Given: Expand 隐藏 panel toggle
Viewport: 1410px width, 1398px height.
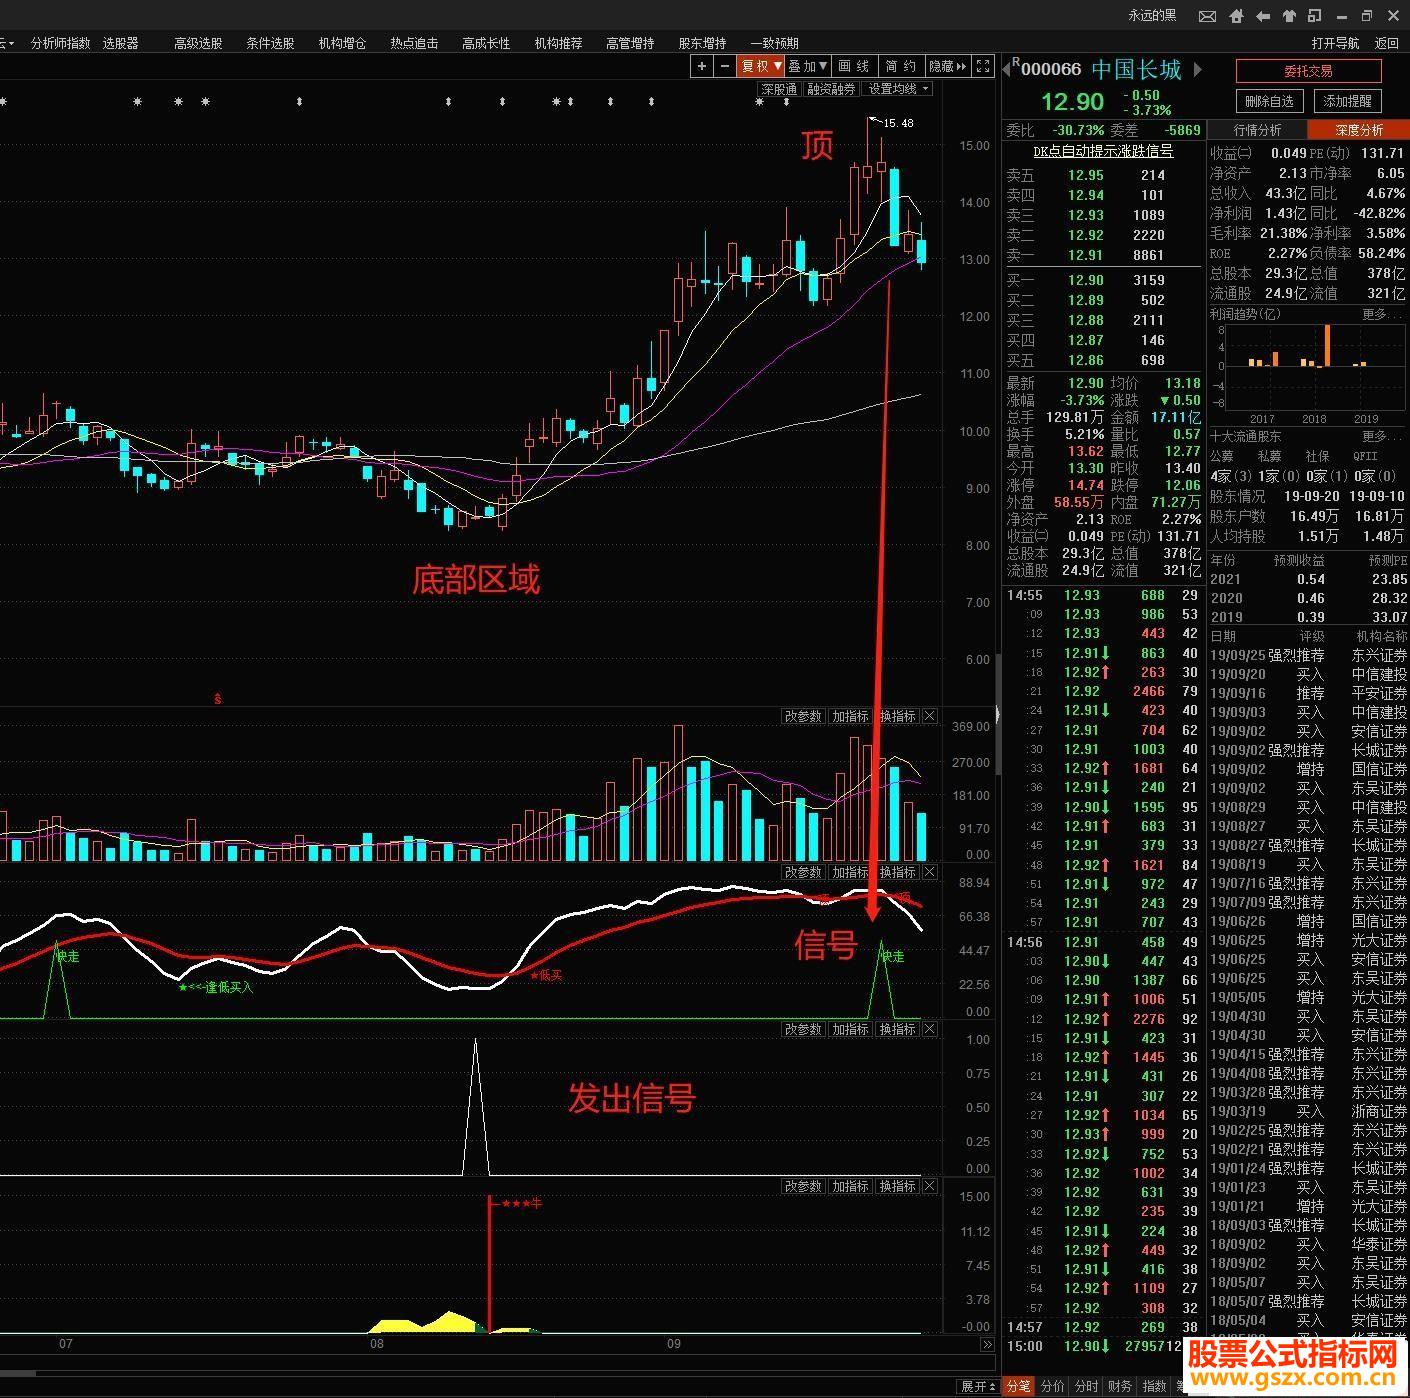Looking at the screenshot, I should [948, 66].
